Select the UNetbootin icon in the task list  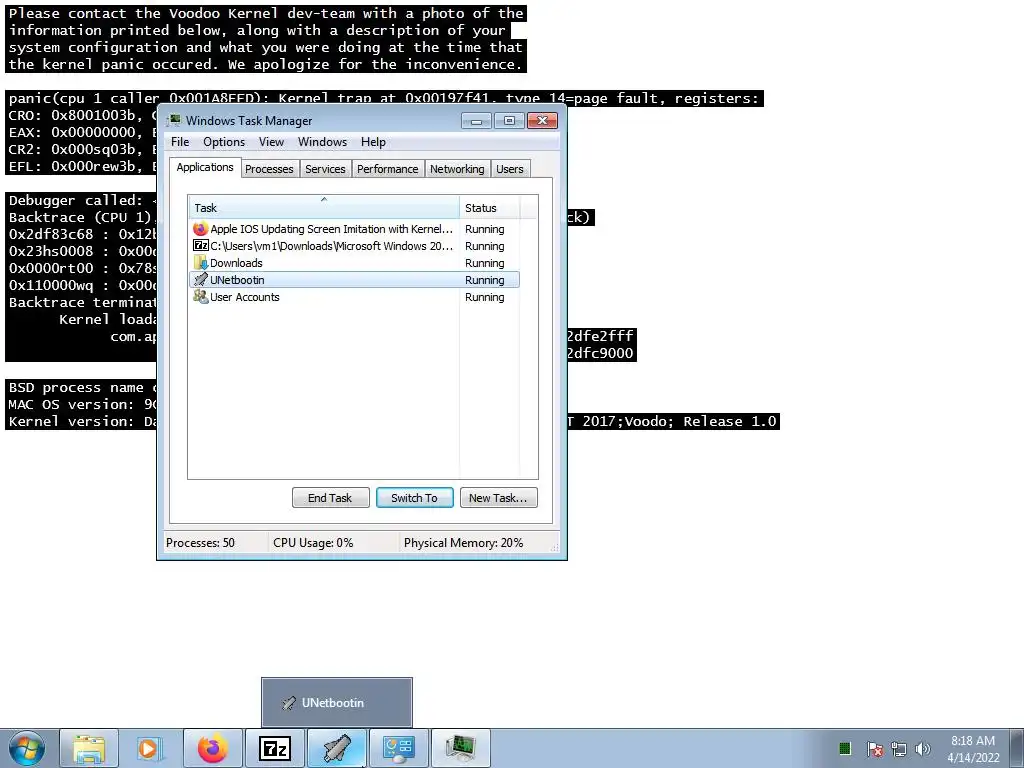[200, 280]
